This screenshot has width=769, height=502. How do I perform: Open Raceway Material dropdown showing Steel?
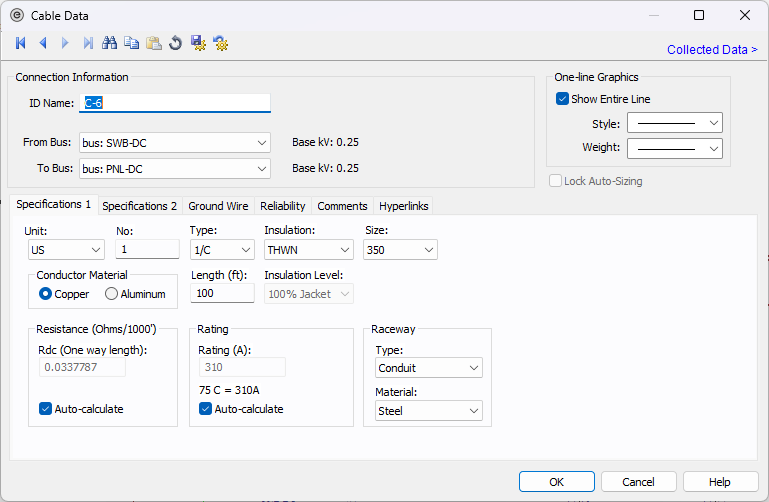coord(429,411)
